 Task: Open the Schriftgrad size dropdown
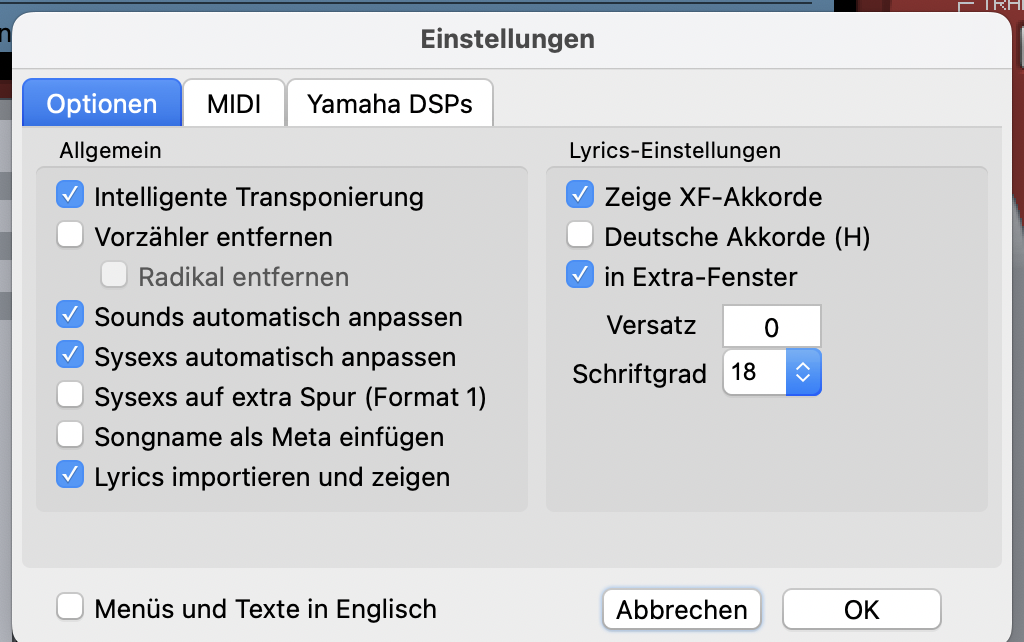(x=805, y=373)
